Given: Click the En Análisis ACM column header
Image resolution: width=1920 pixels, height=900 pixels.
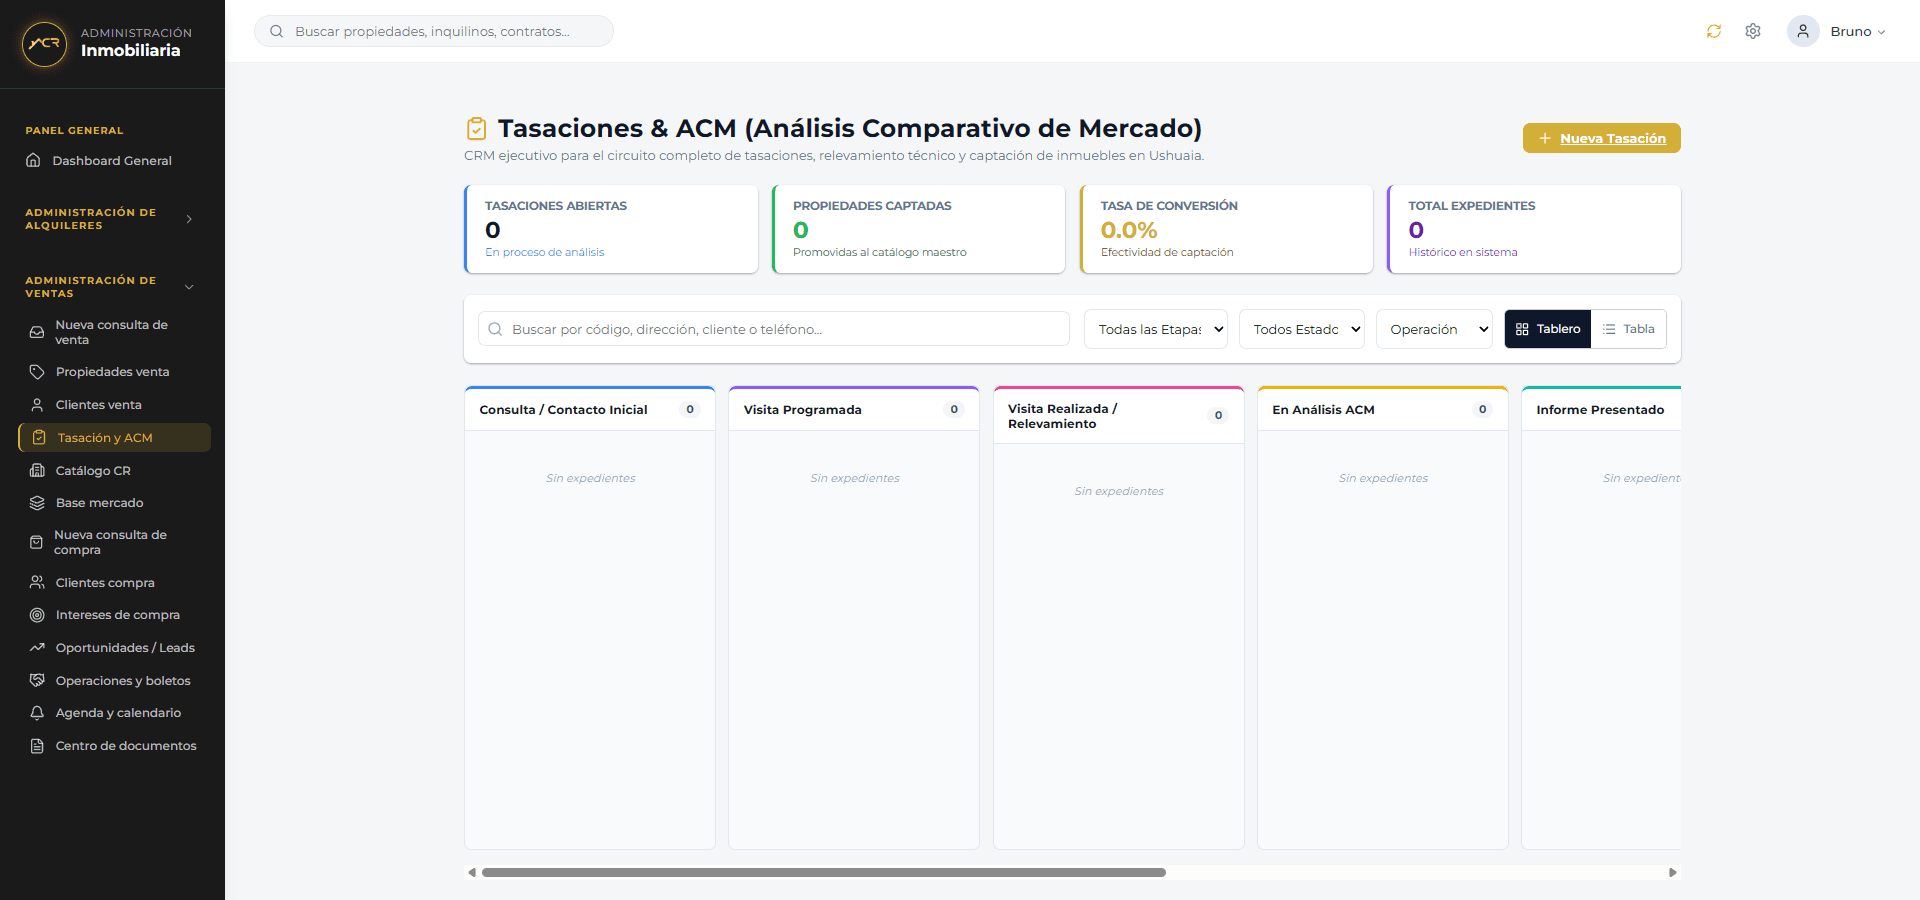Looking at the screenshot, I should 1383,410.
